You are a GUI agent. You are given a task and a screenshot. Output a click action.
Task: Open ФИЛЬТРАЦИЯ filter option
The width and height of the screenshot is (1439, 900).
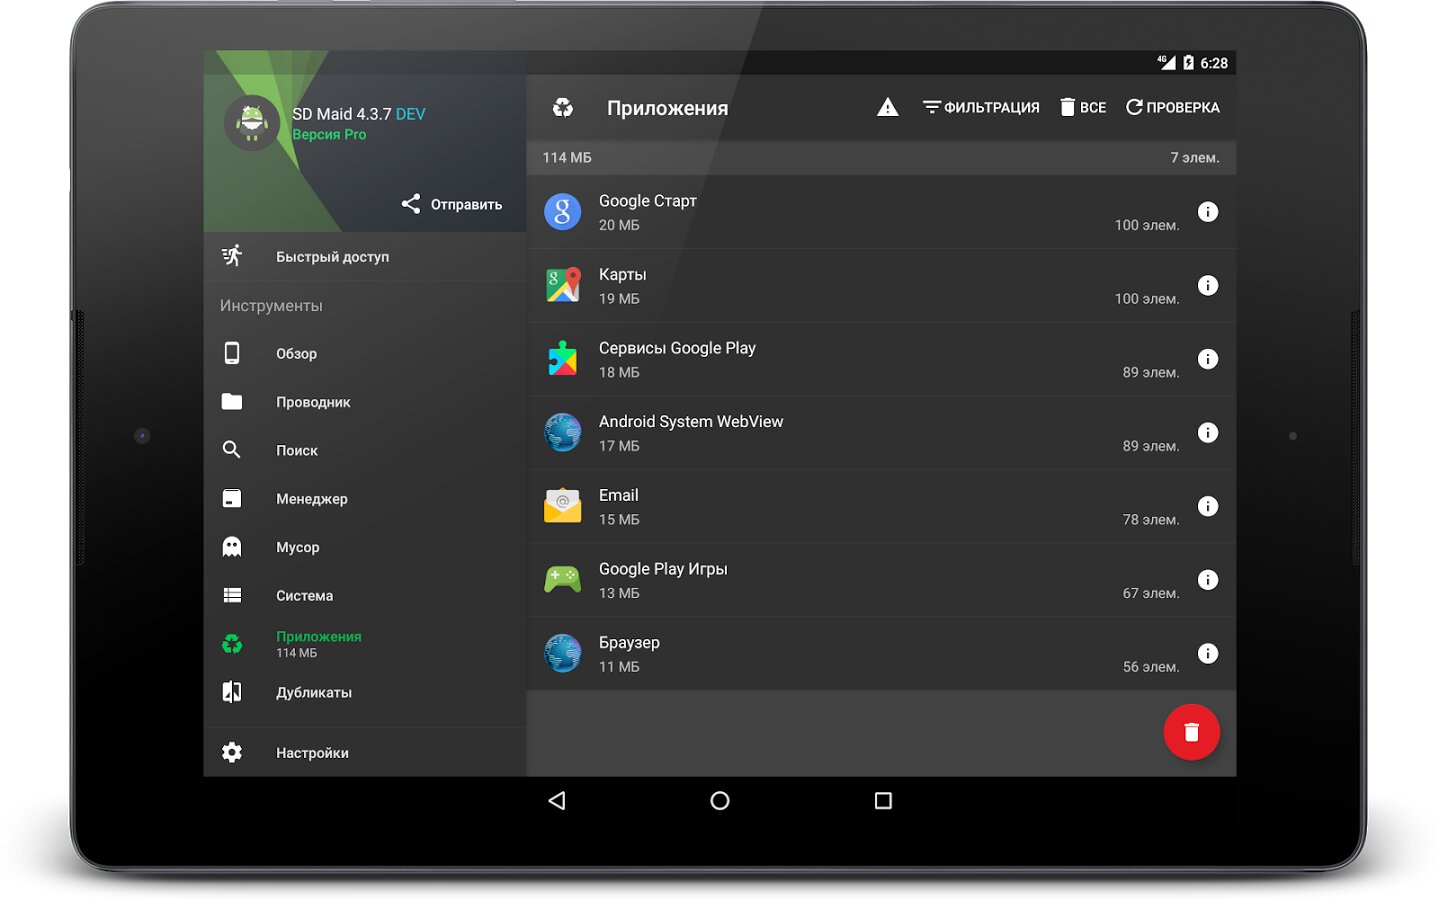click(981, 107)
